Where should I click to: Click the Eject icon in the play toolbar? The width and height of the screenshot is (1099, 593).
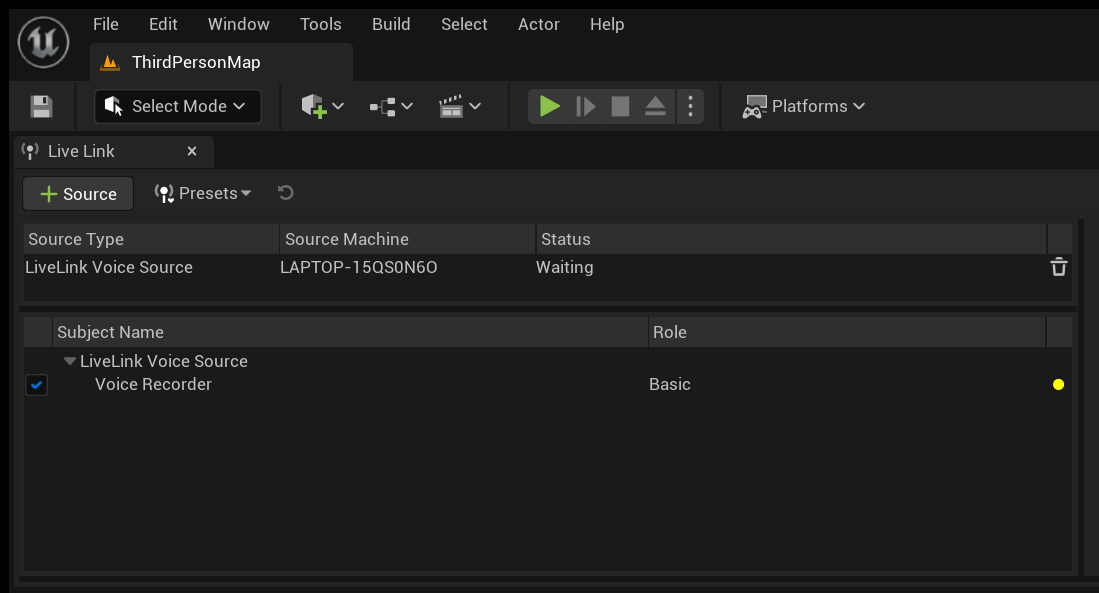655,106
